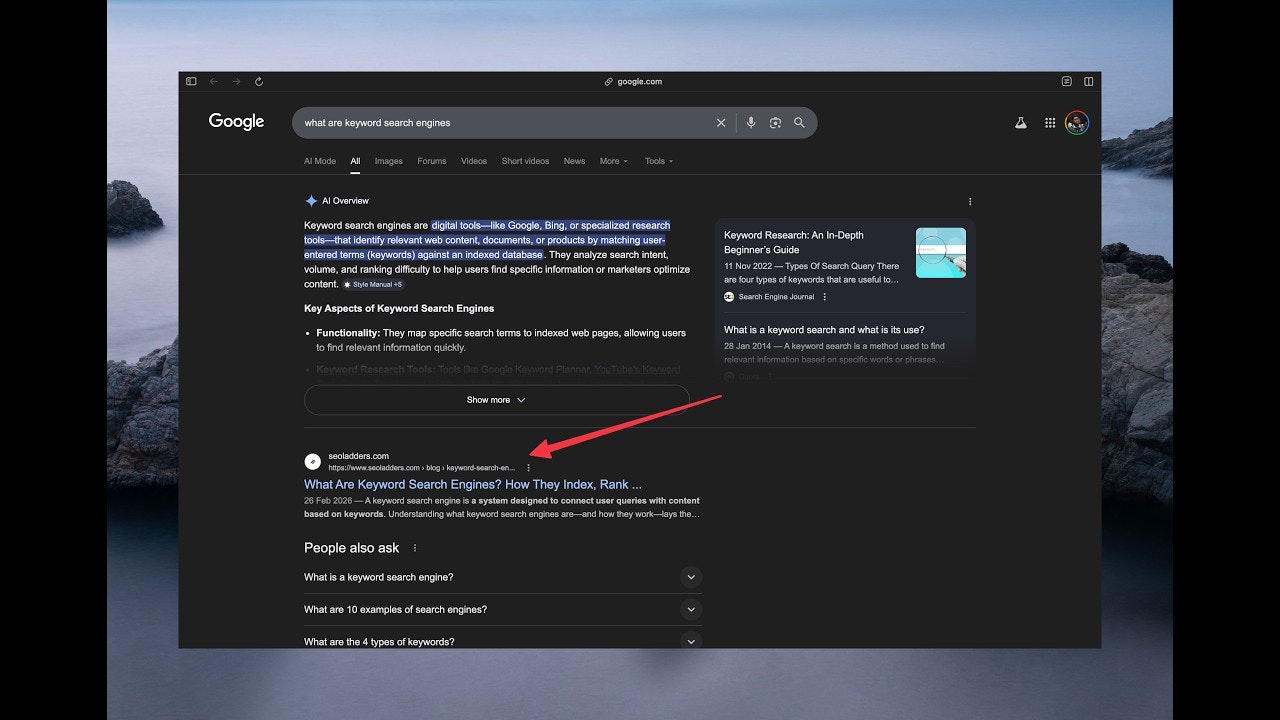Click the Google logo

click(236, 122)
